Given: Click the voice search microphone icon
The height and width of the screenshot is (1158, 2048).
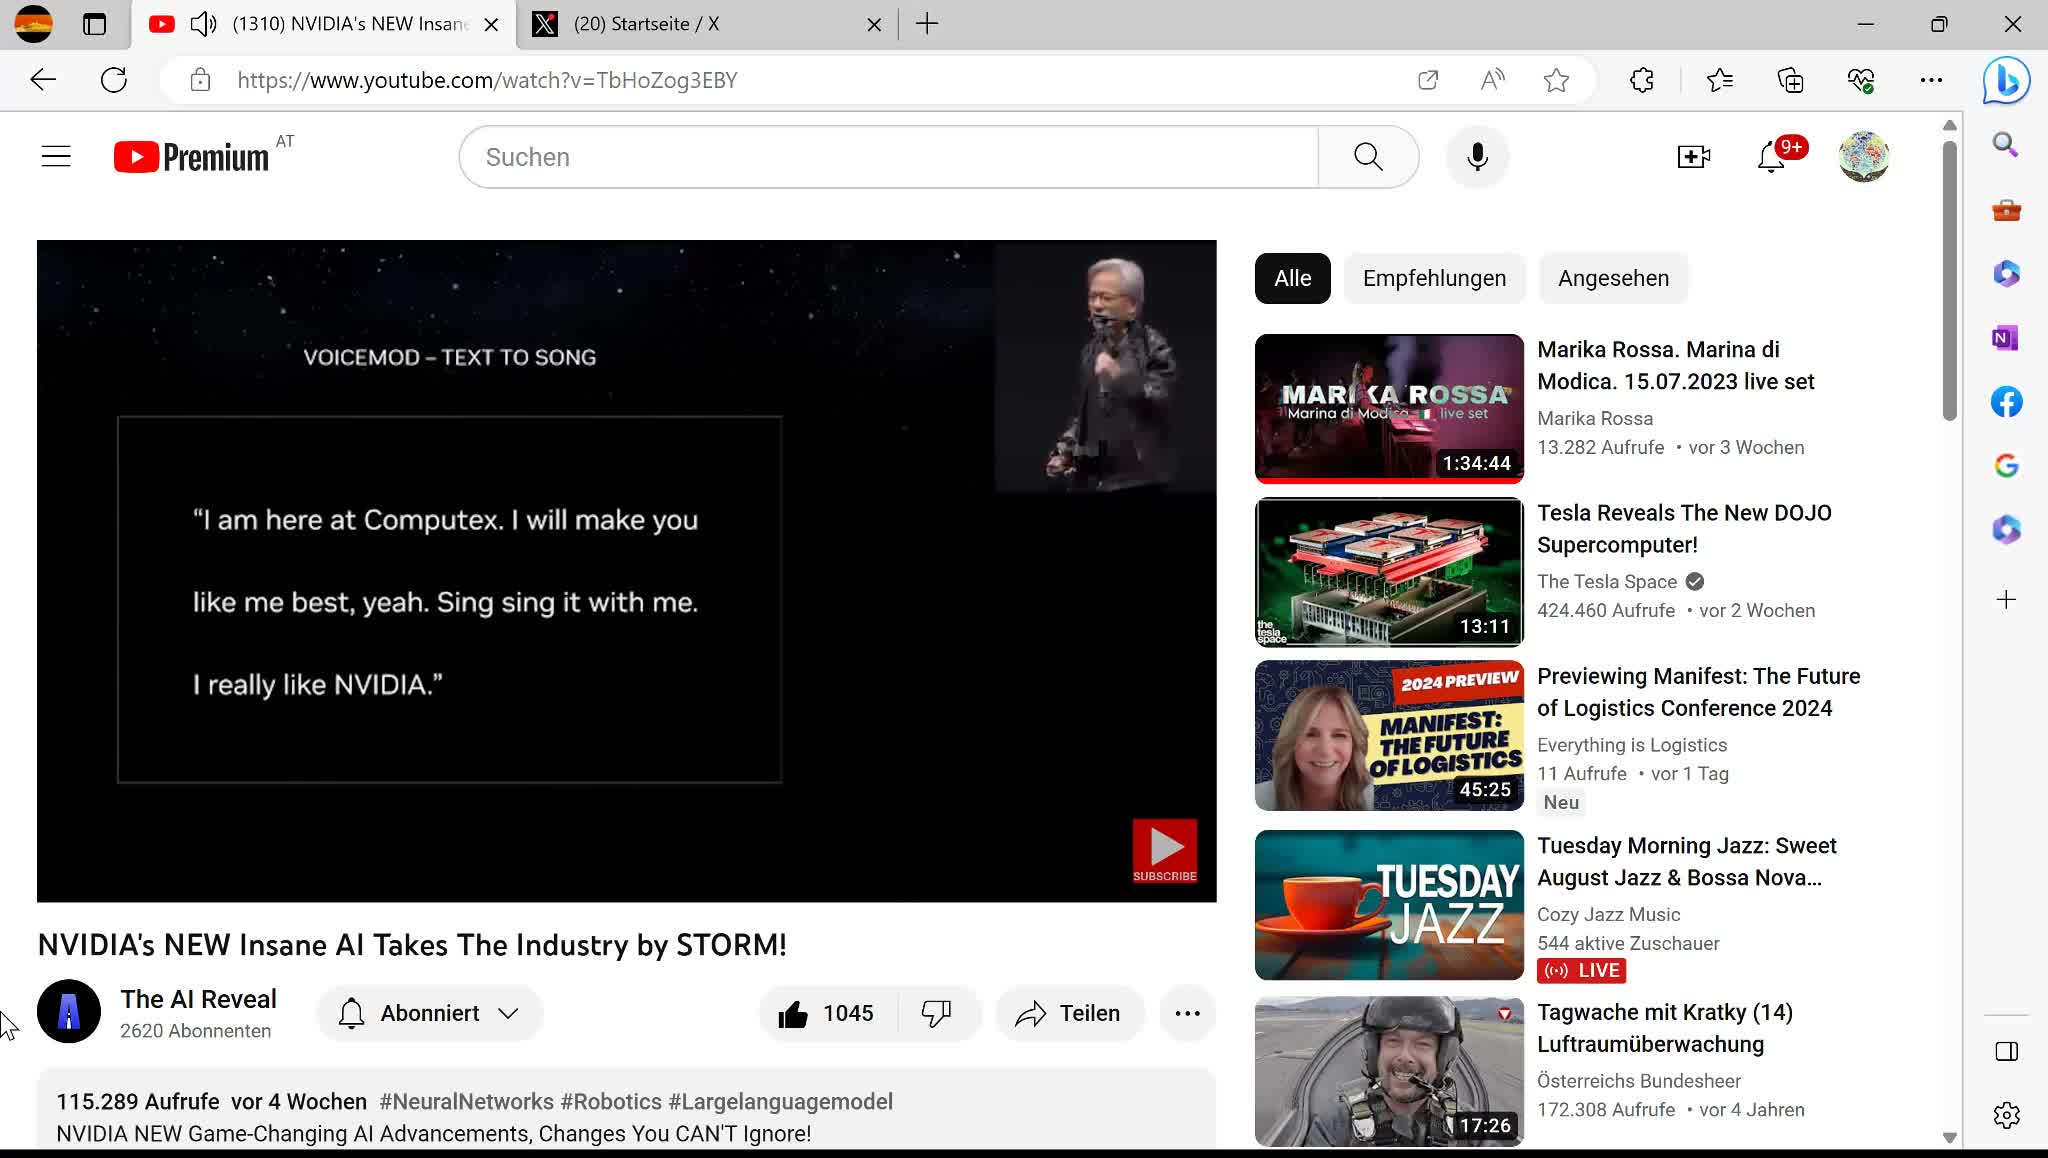Looking at the screenshot, I should 1477,157.
